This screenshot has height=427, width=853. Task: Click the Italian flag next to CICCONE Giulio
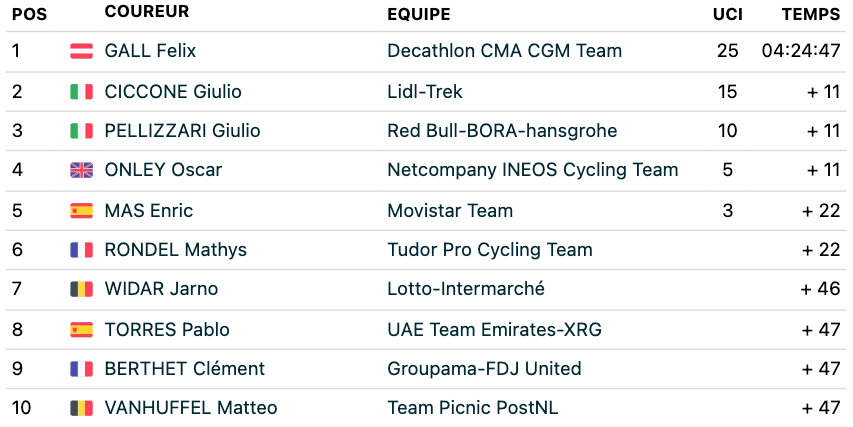tap(82, 91)
